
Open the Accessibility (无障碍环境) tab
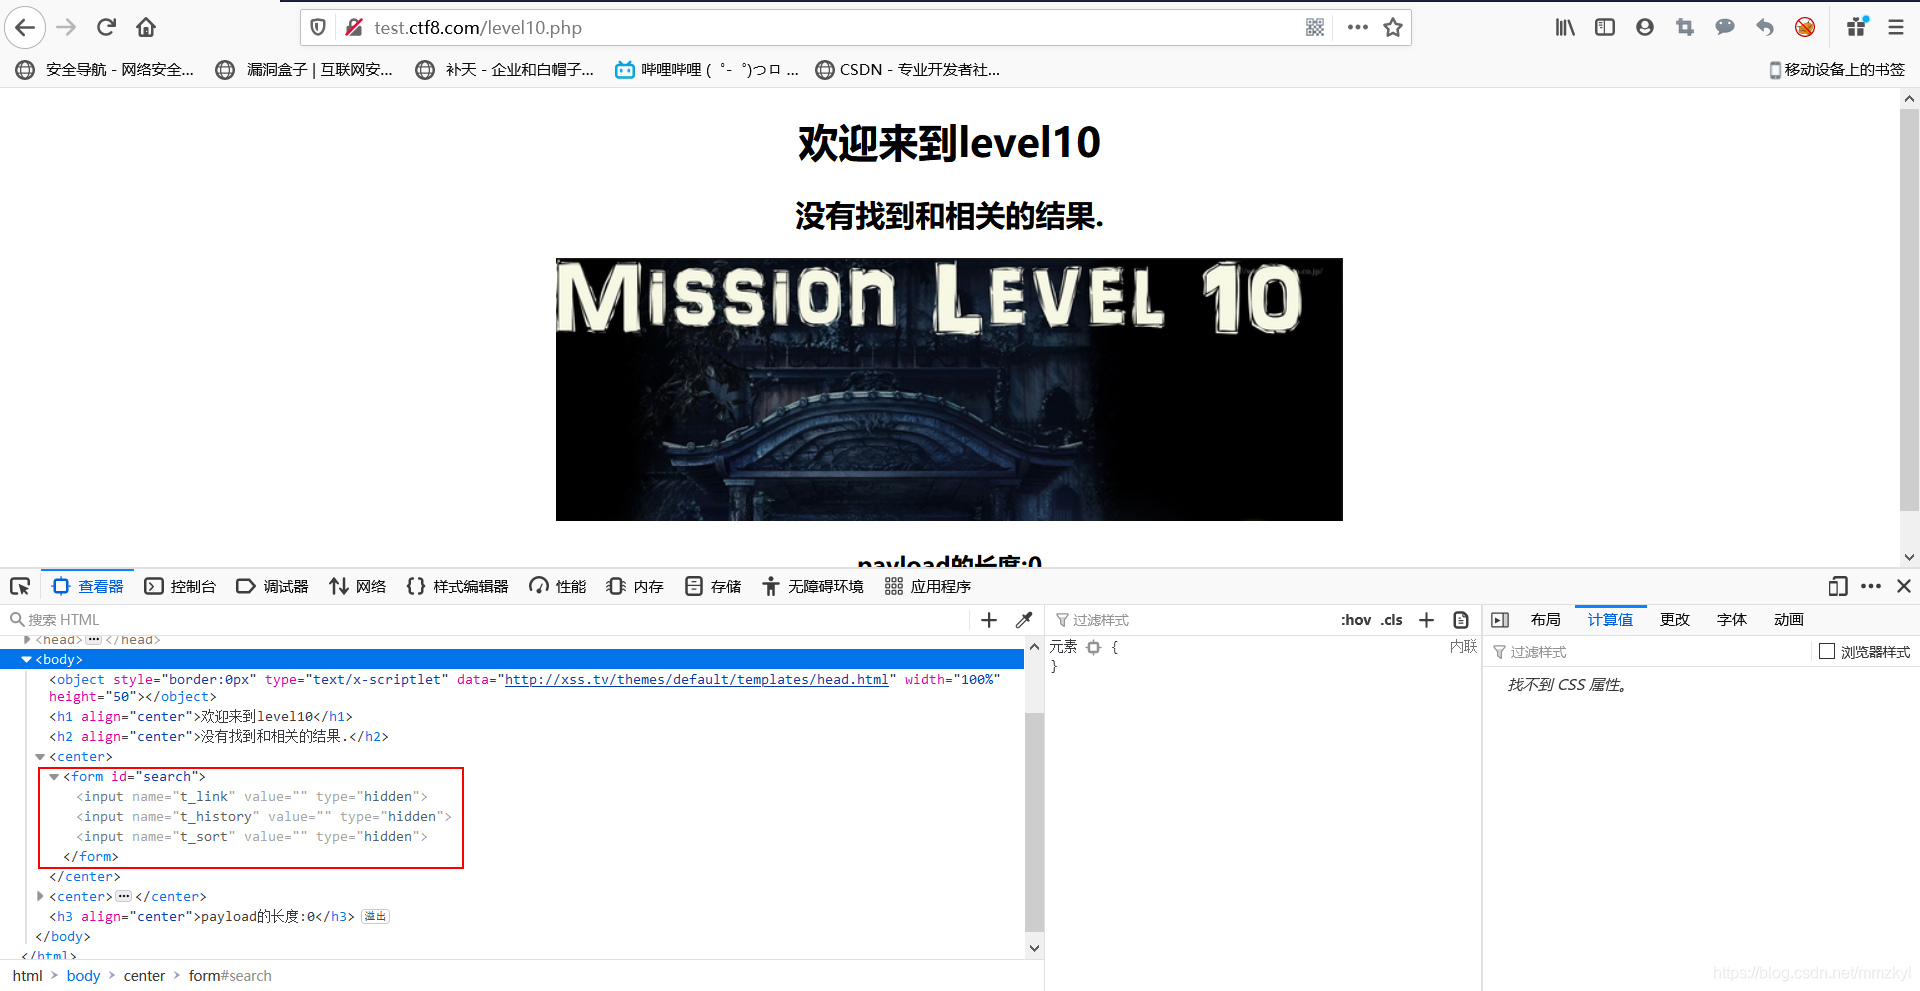(x=813, y=587)
